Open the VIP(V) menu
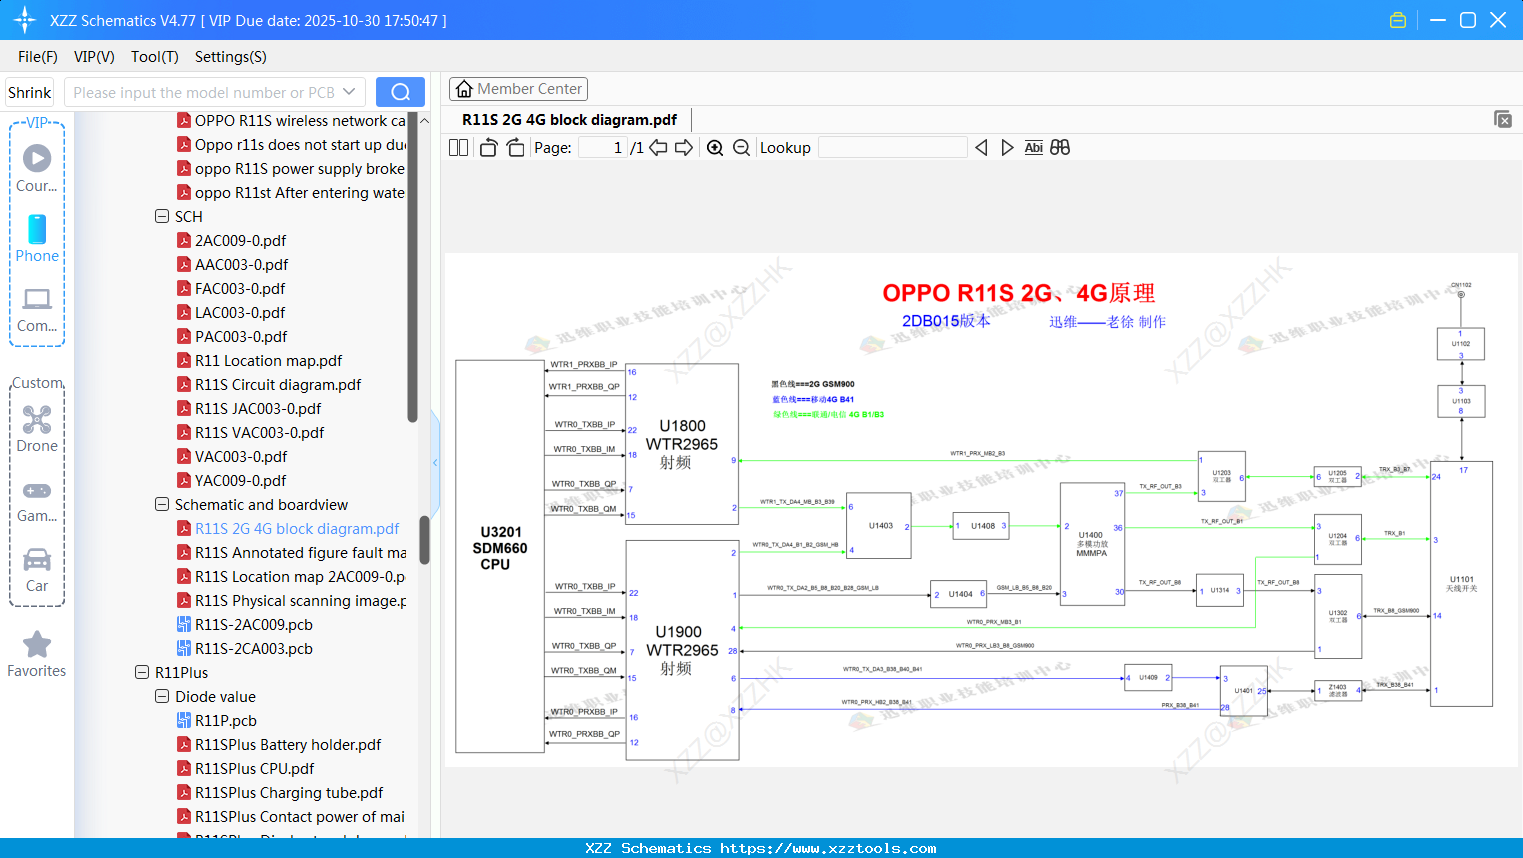 tap(94, 57)
